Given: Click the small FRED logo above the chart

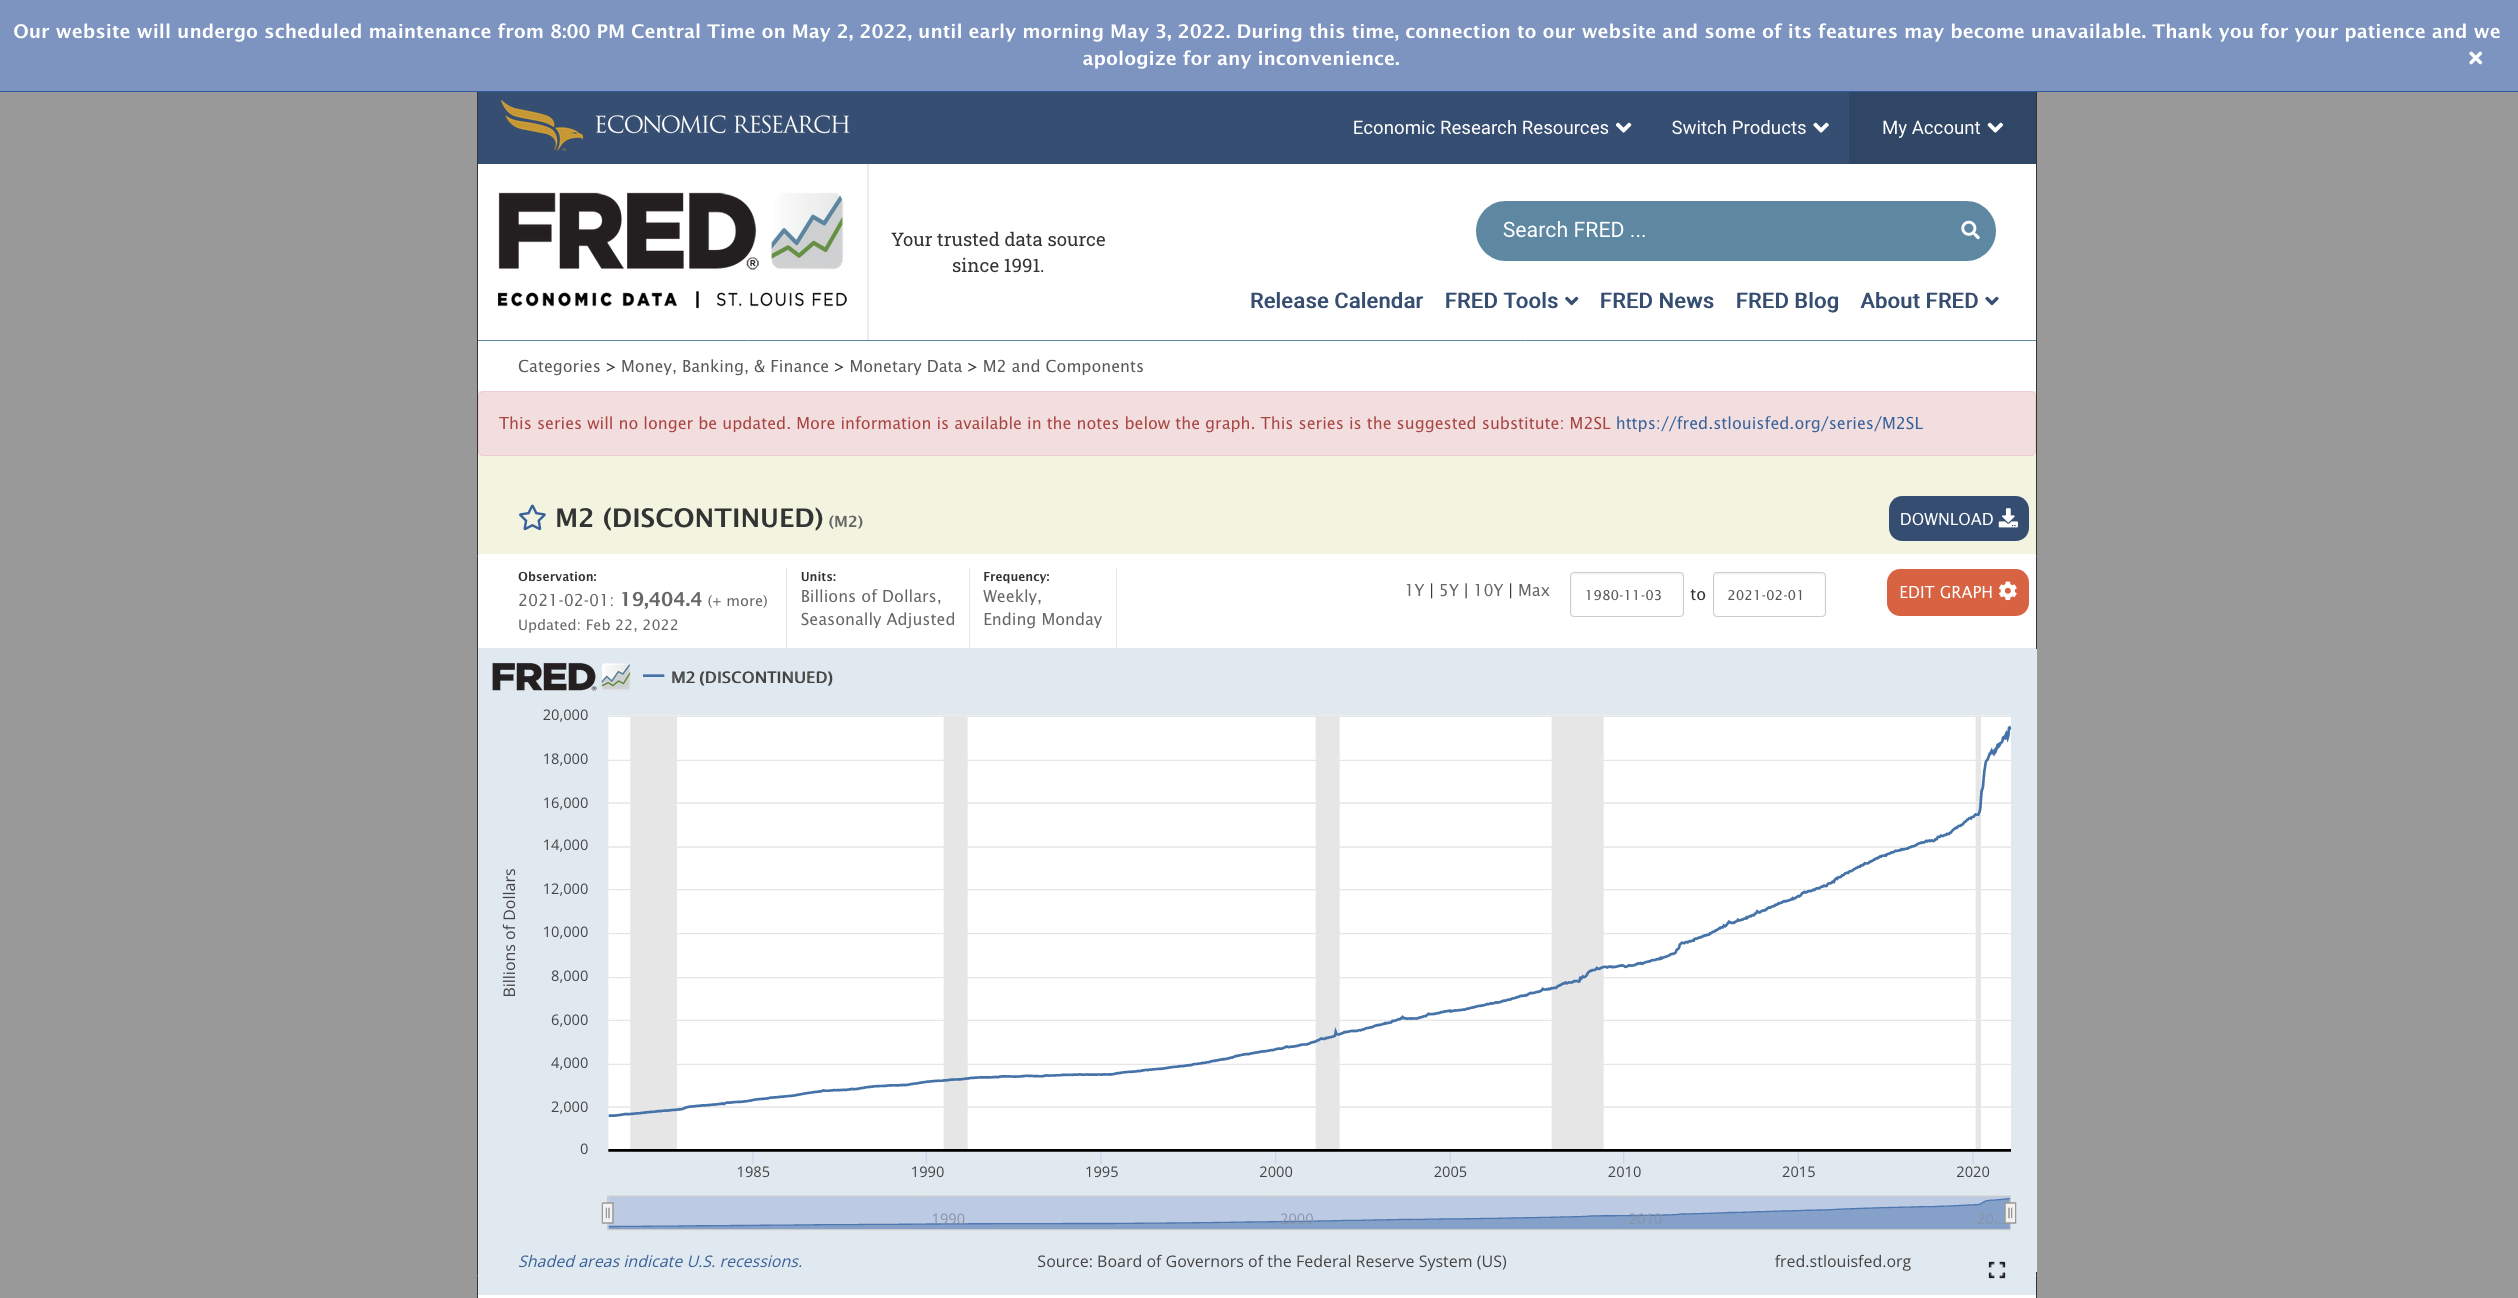Looking at the screenshot, I should tap(560, 677).
